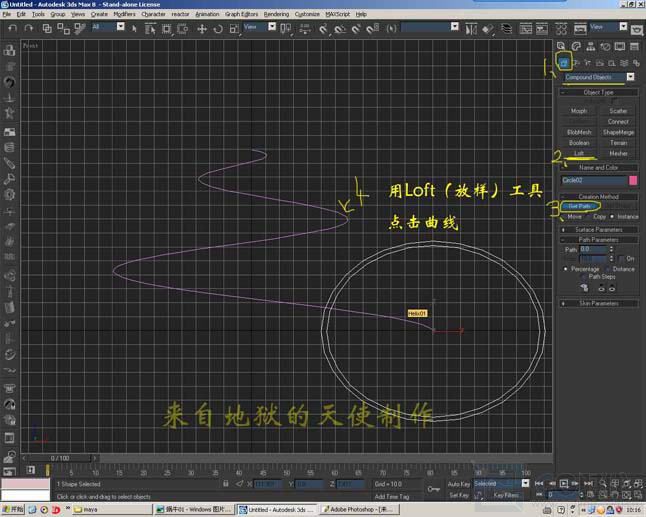The image size is (646, 517).
Task: Expand the Surface Parameters rollout
Action: click(x=599, y=229)
